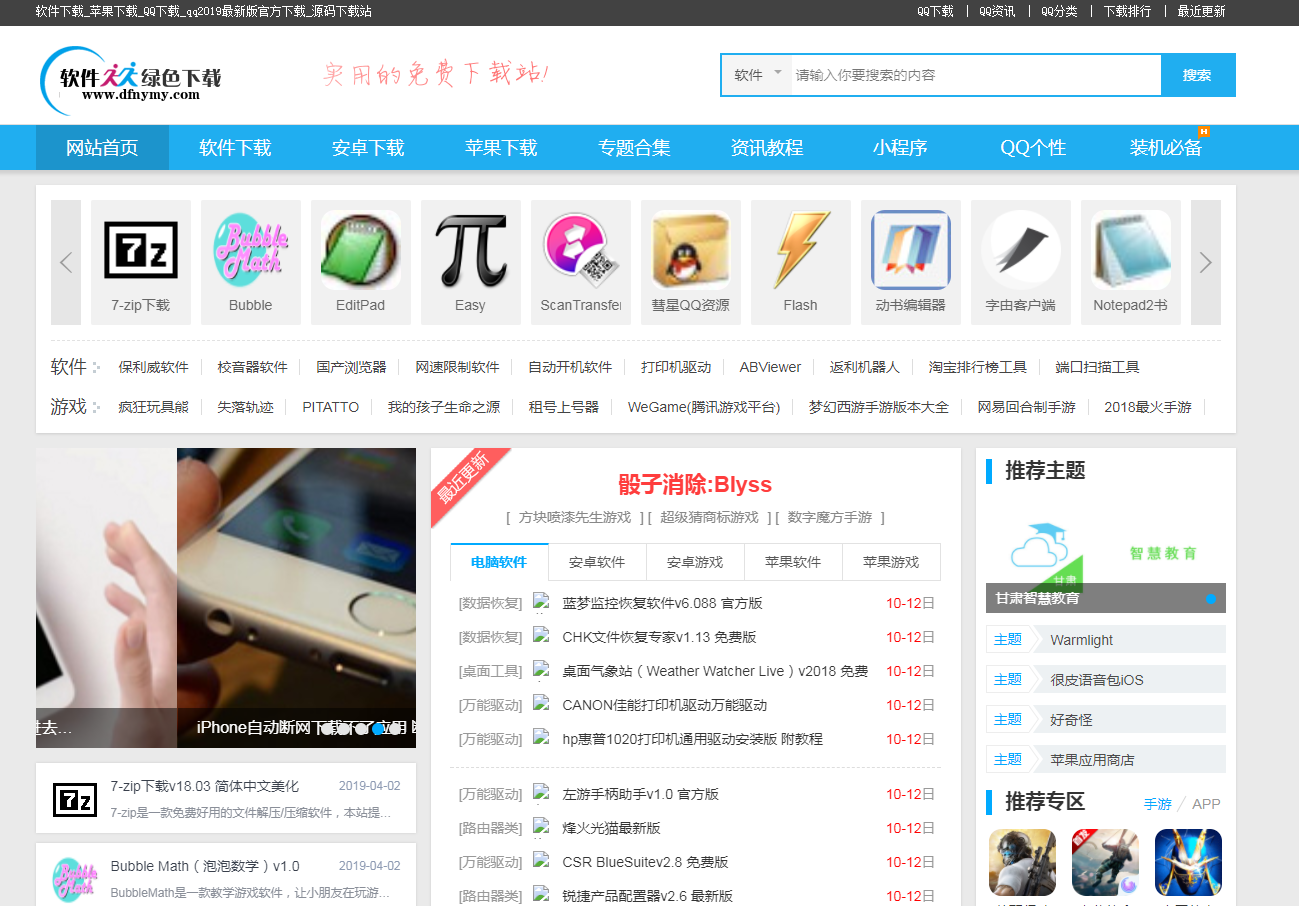
Task: Click the icon beside CHK文件恢复专家
Action: coord(542,636)
